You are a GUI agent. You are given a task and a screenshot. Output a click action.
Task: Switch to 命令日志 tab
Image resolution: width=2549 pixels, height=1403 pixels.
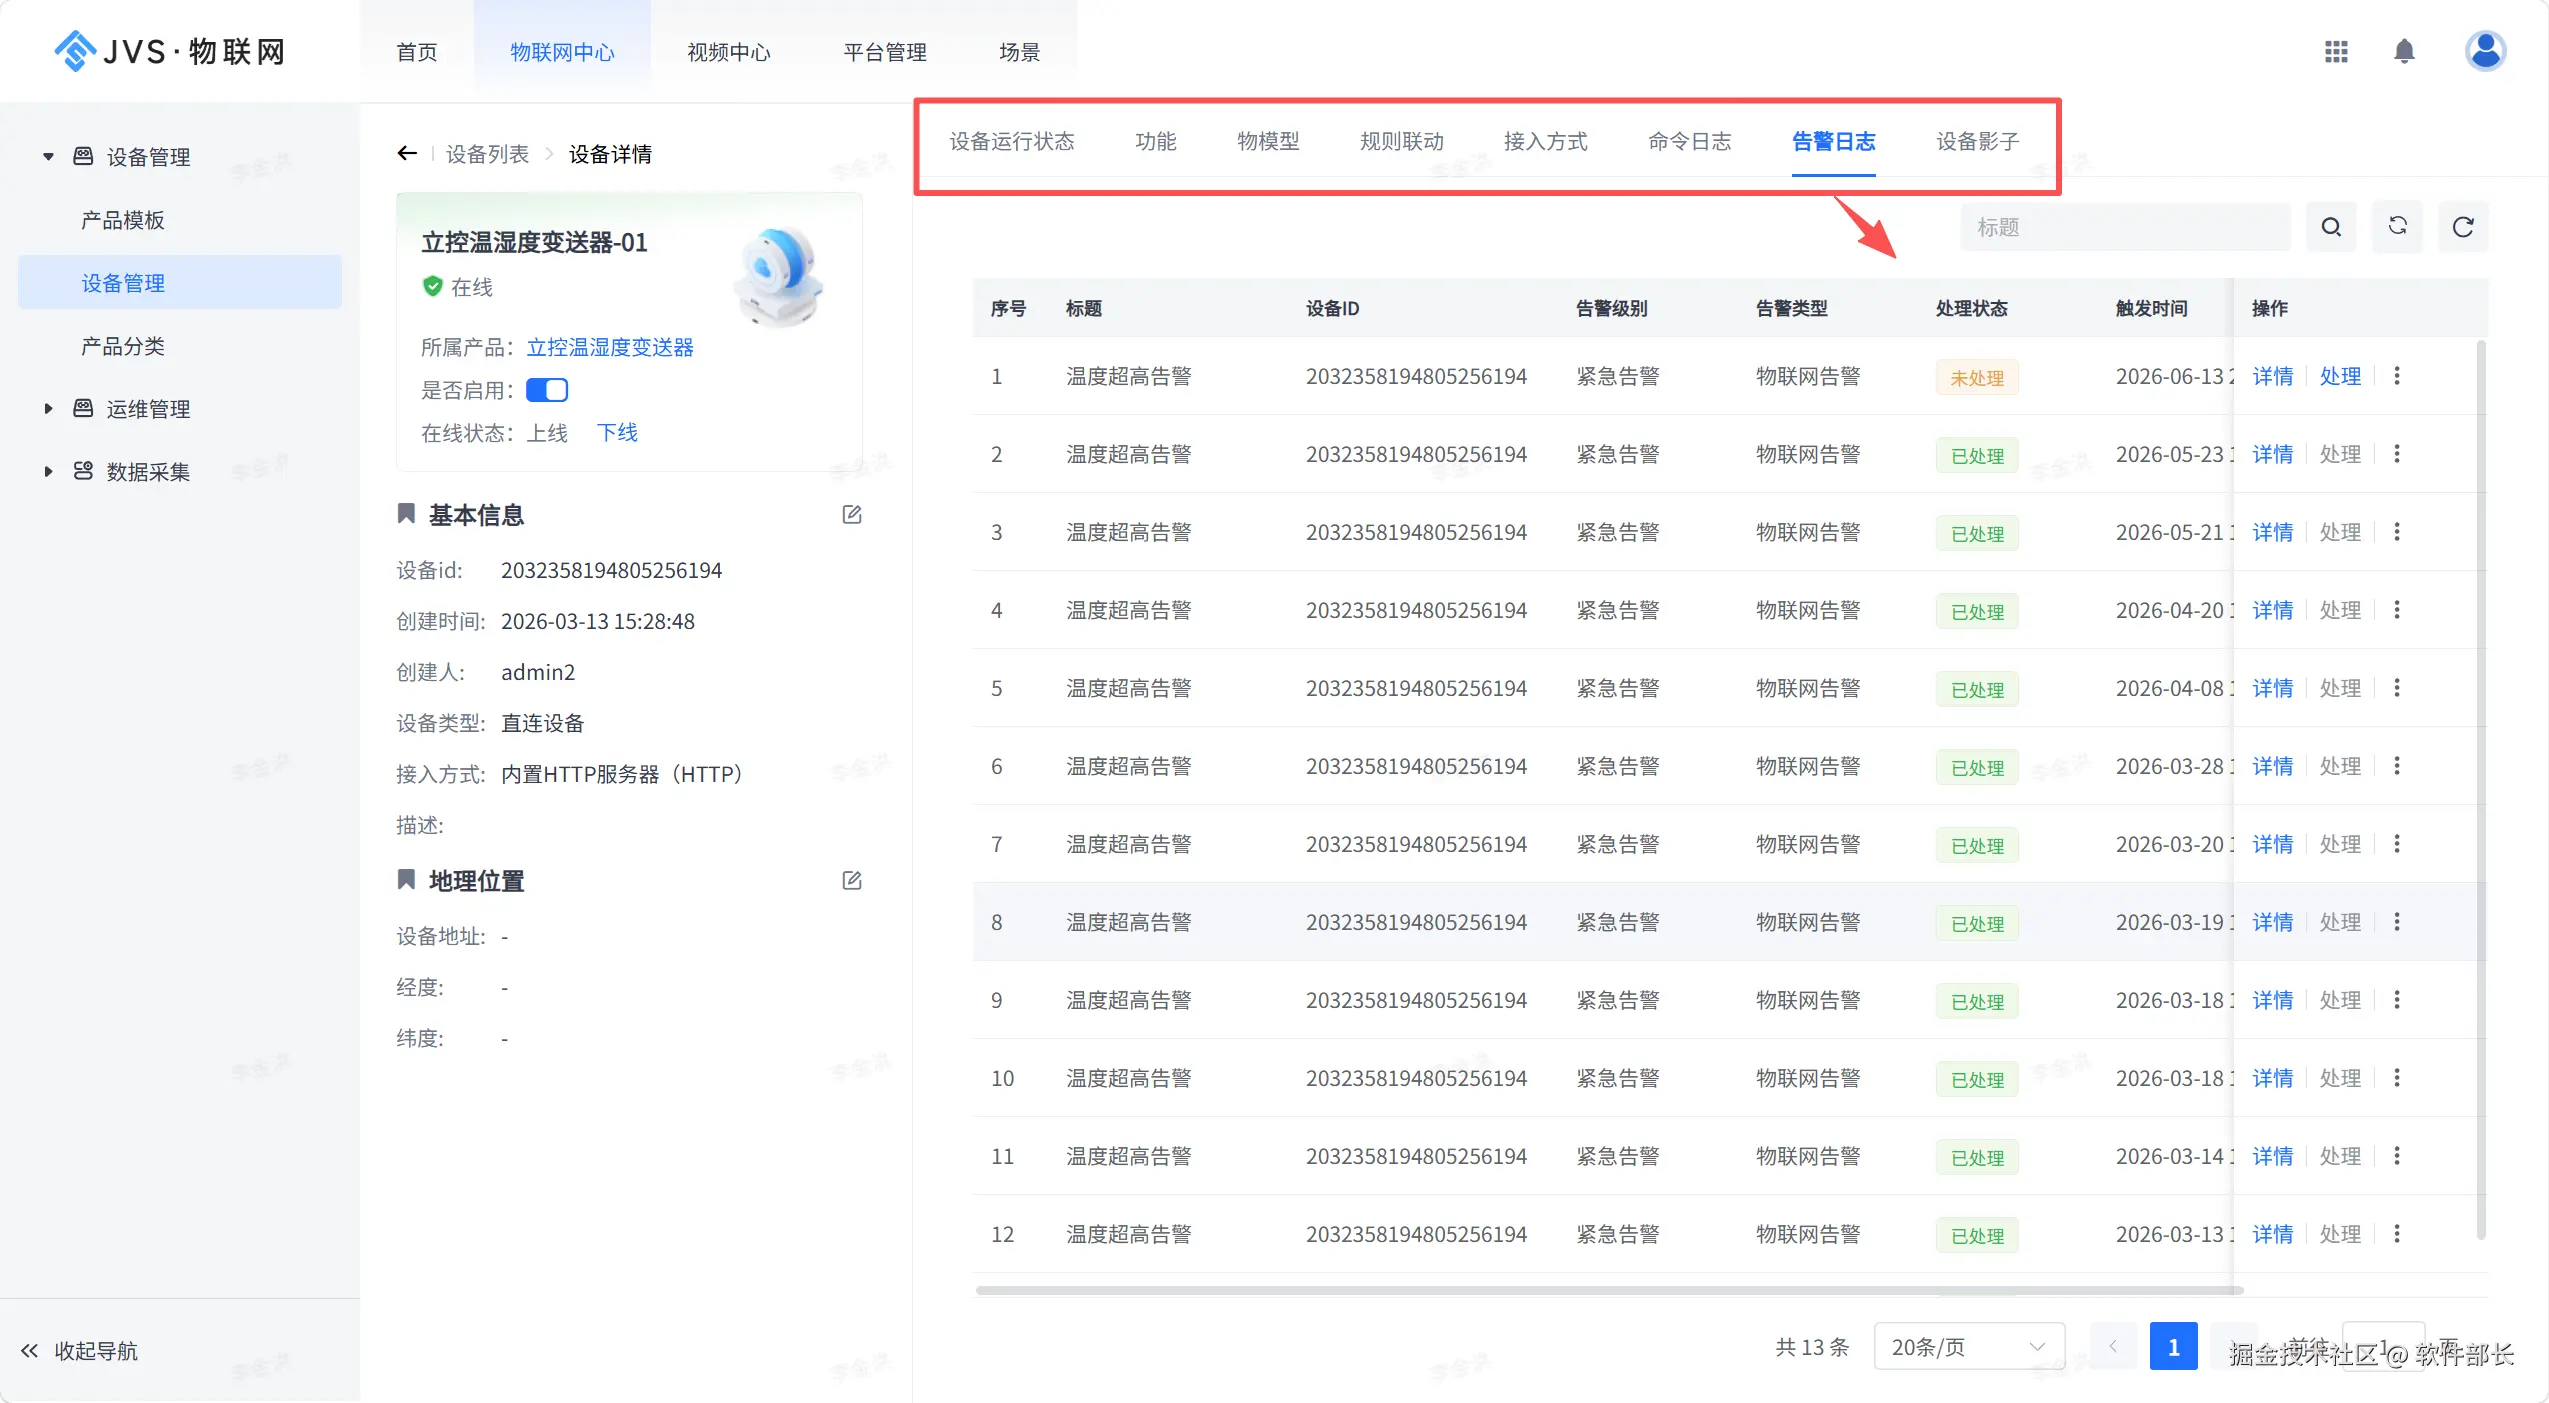1690,142
